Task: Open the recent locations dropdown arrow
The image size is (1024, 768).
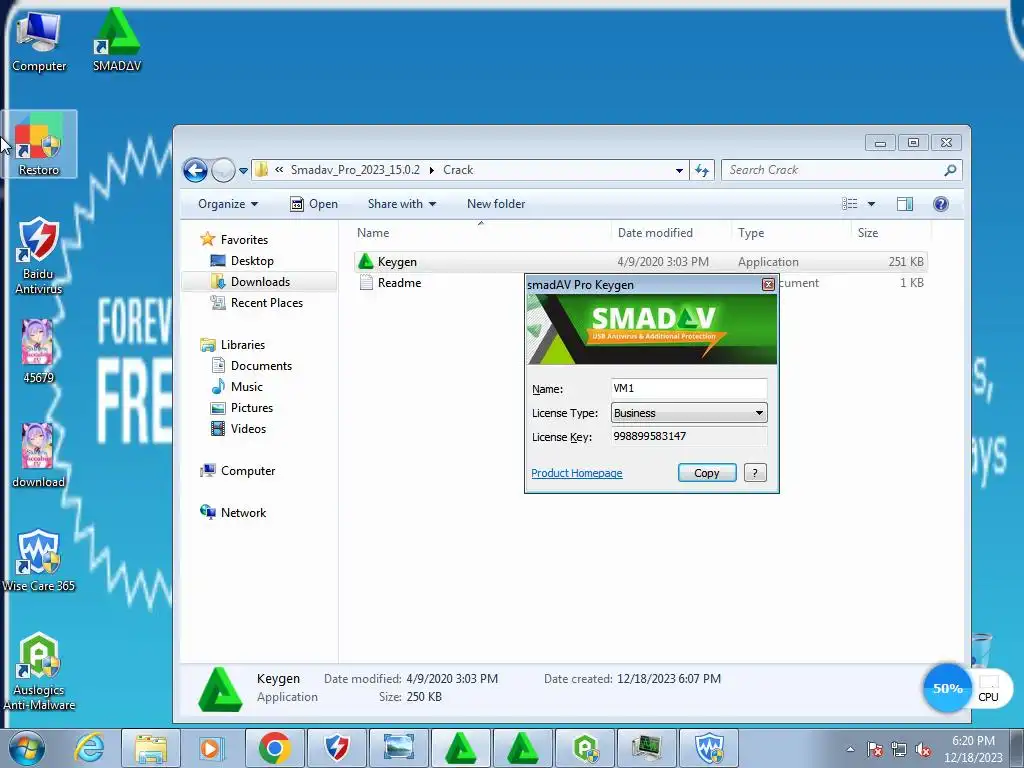Action: (243, 170)
